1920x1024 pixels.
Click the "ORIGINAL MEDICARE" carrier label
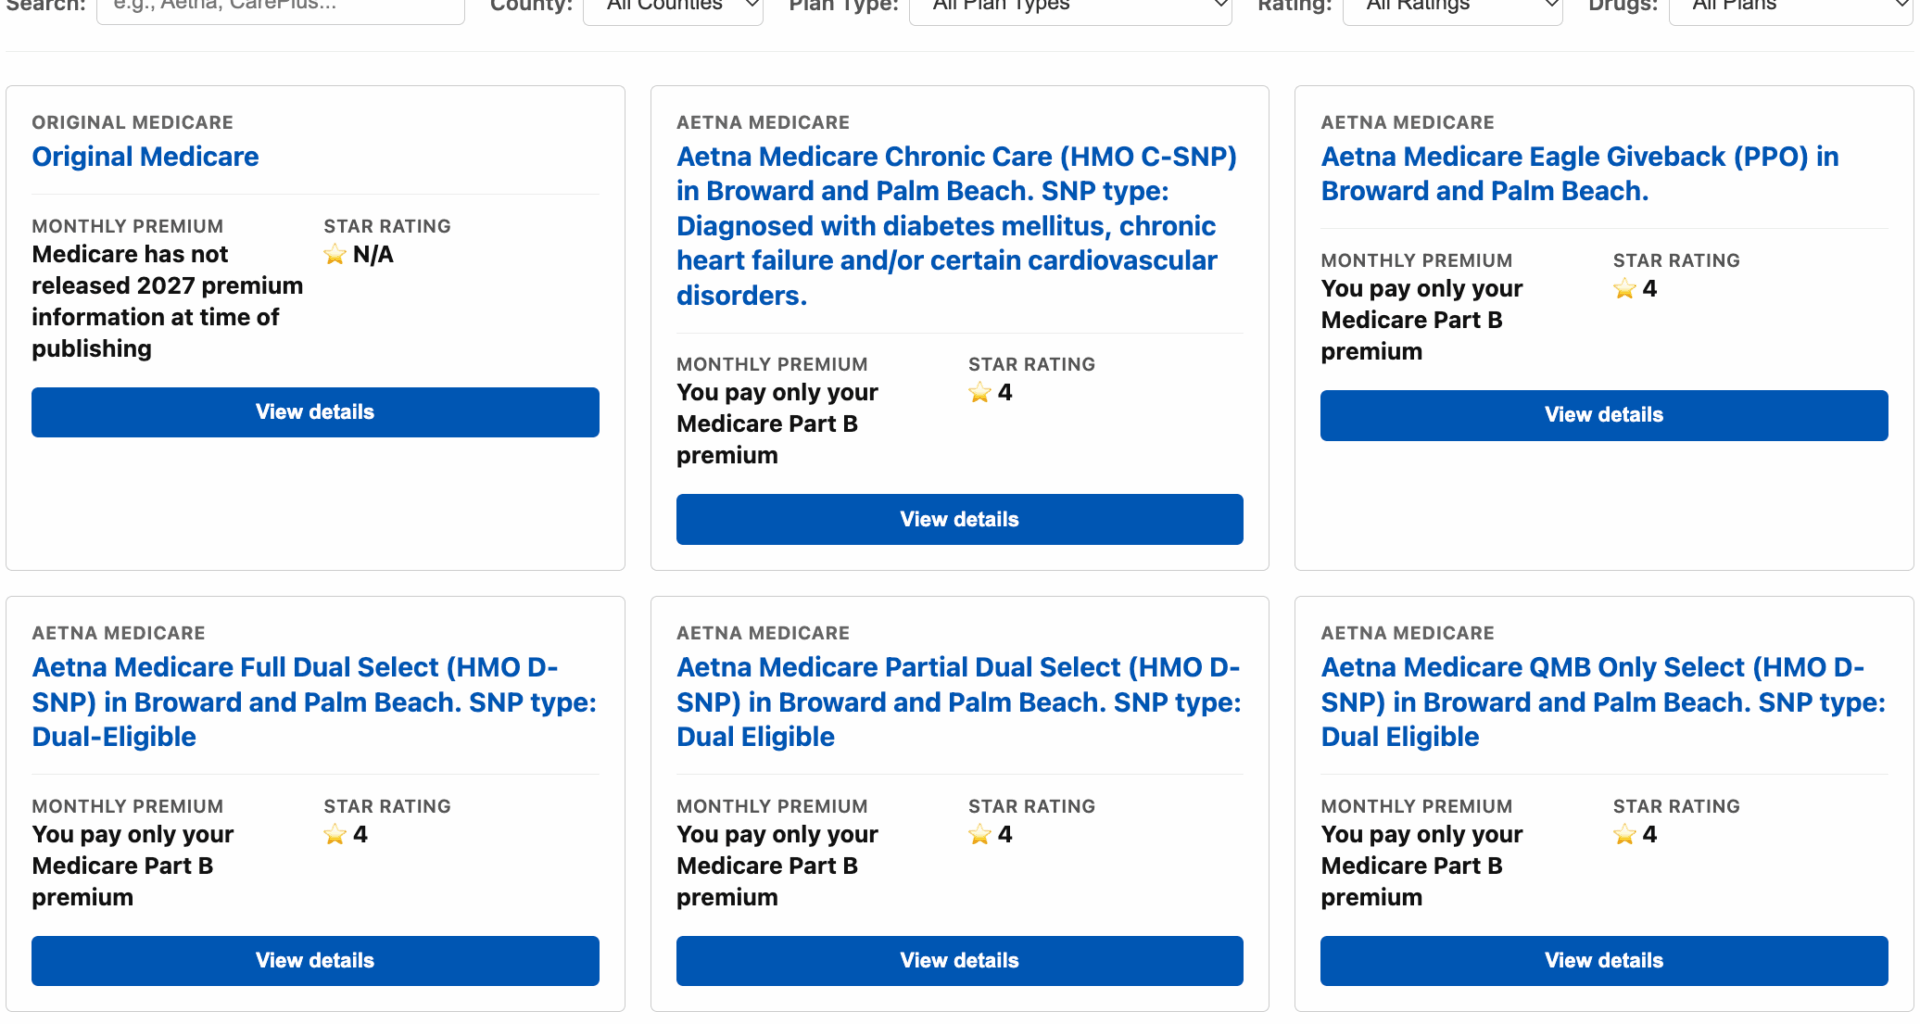pyautogui.click(x=132, y=122)
